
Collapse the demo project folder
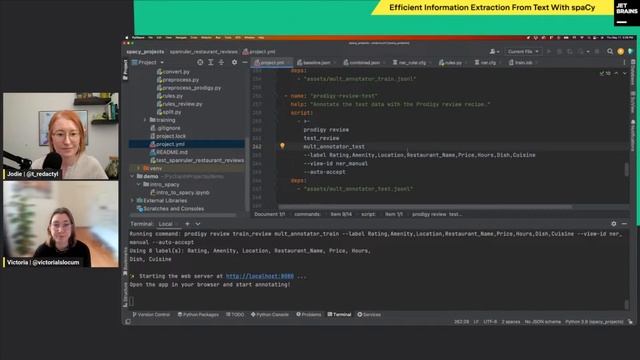(132, 176)
